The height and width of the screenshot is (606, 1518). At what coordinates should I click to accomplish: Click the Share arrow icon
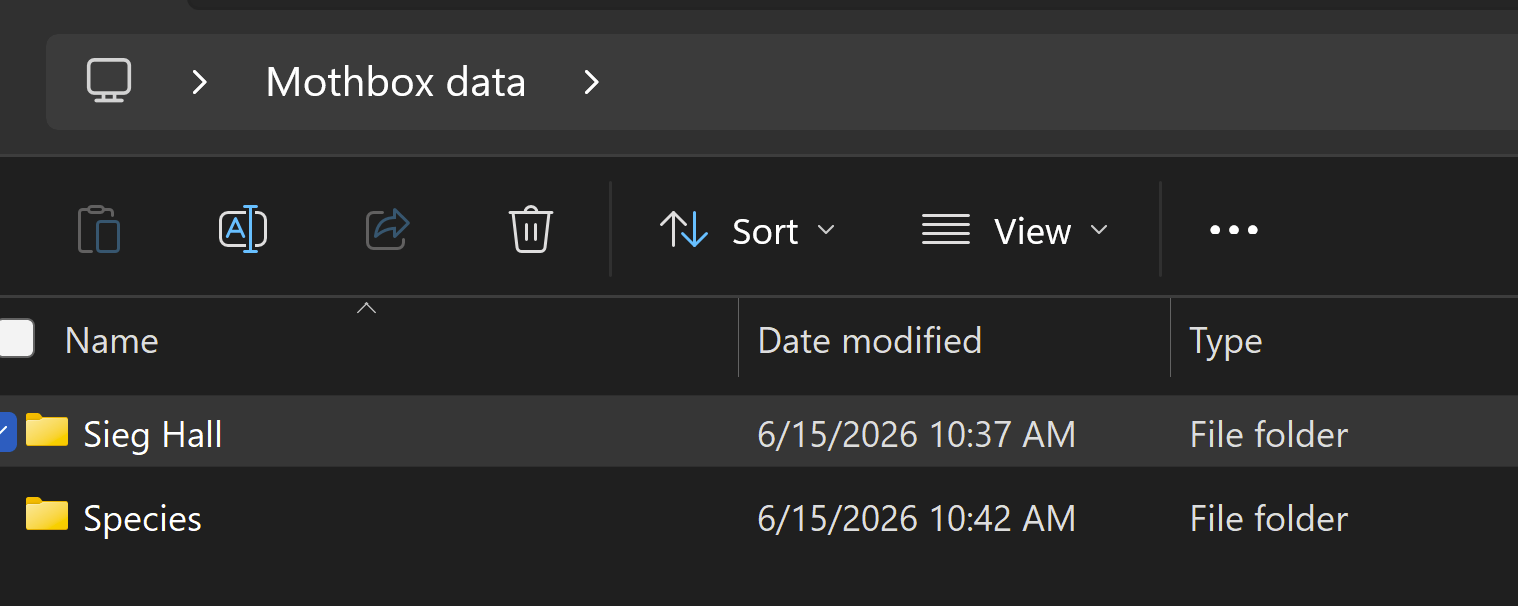click(388, 229)
